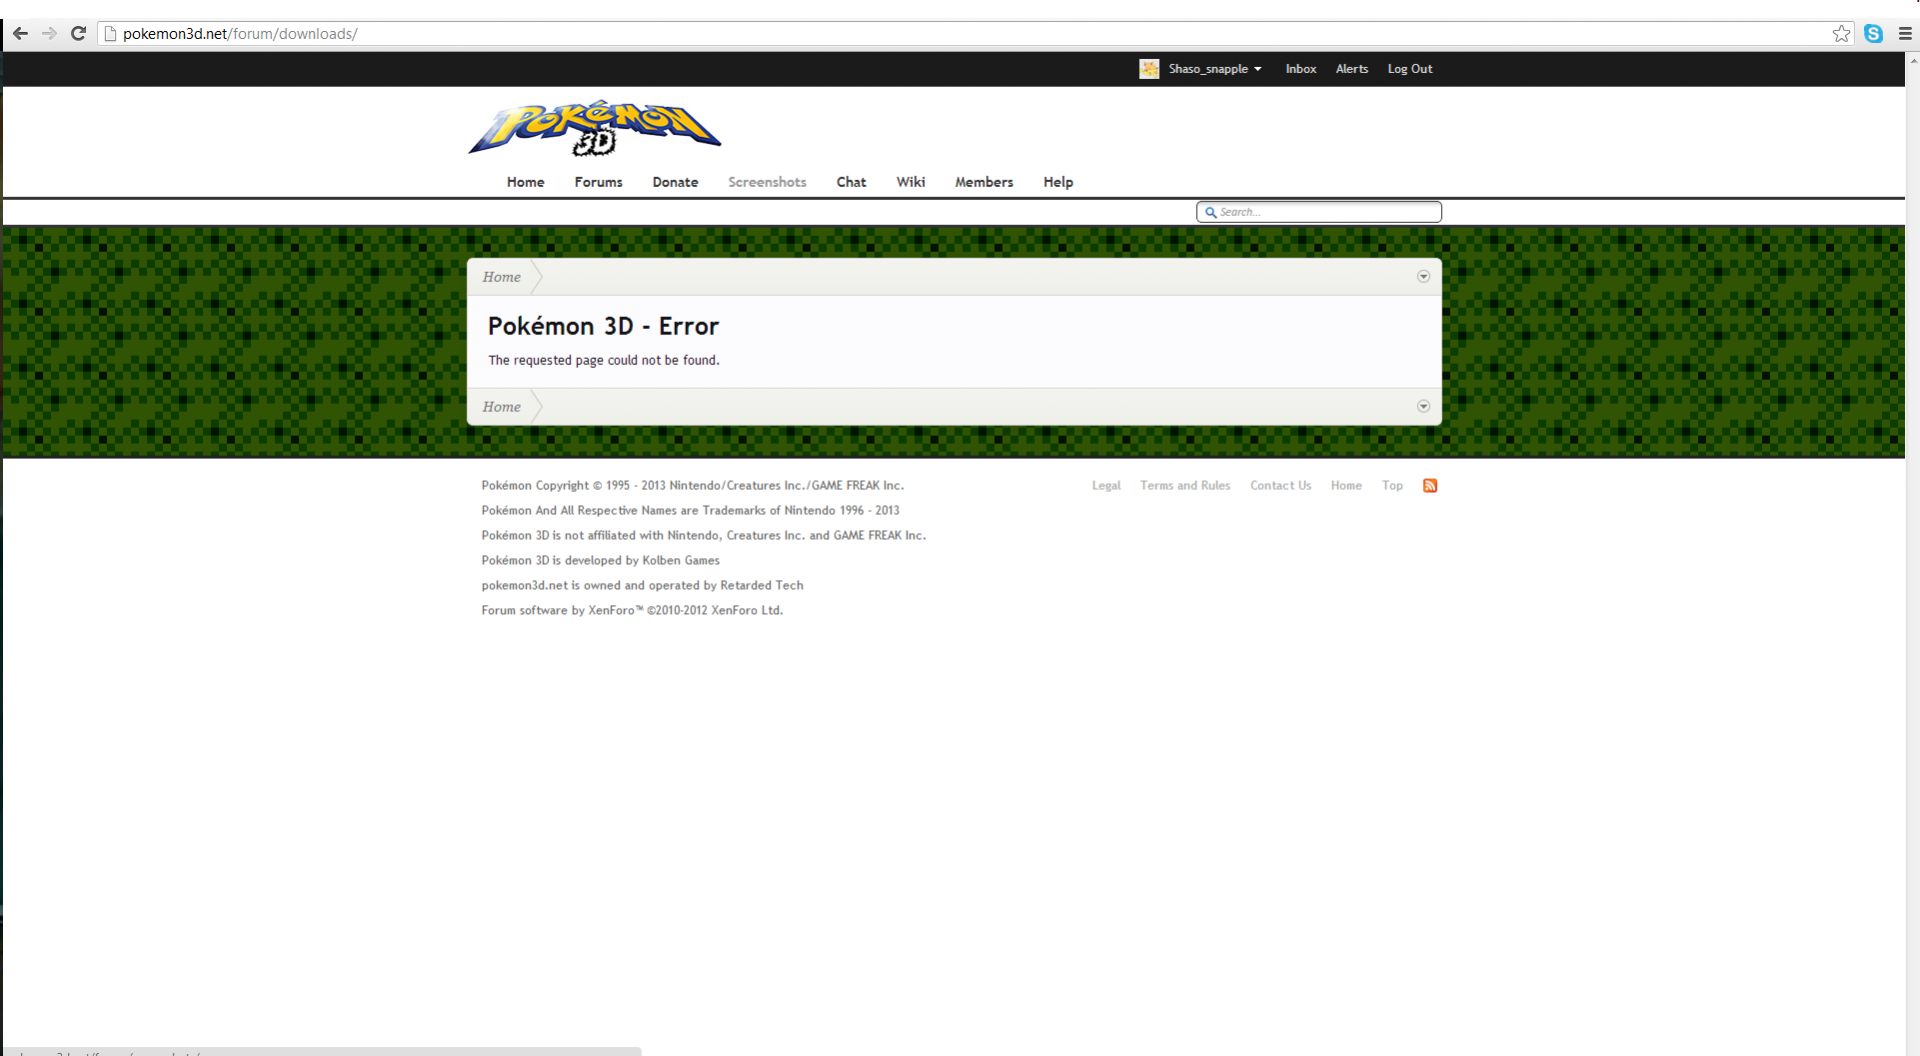Open the Forums tab
The height and width of the screenshot is (1056, 1920).
(598, 182)
